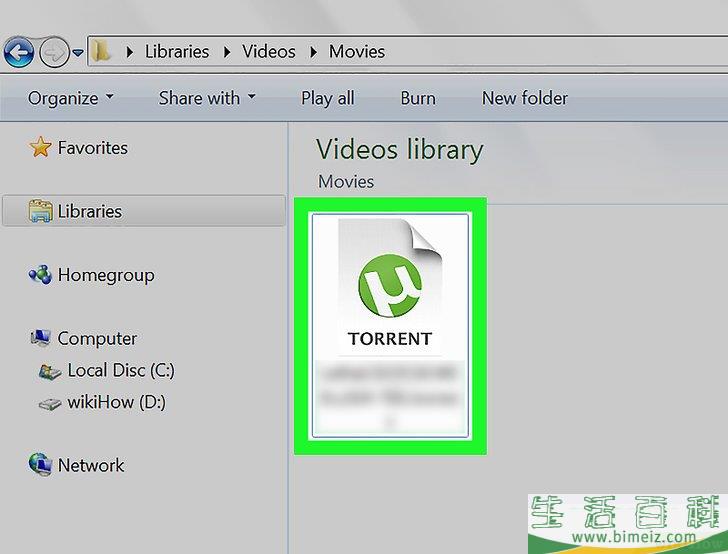Image resolution: width=728 pixels, height=554 pixels.
Task: Open the recent locations dropdown arrow
Action: (78, 53)
